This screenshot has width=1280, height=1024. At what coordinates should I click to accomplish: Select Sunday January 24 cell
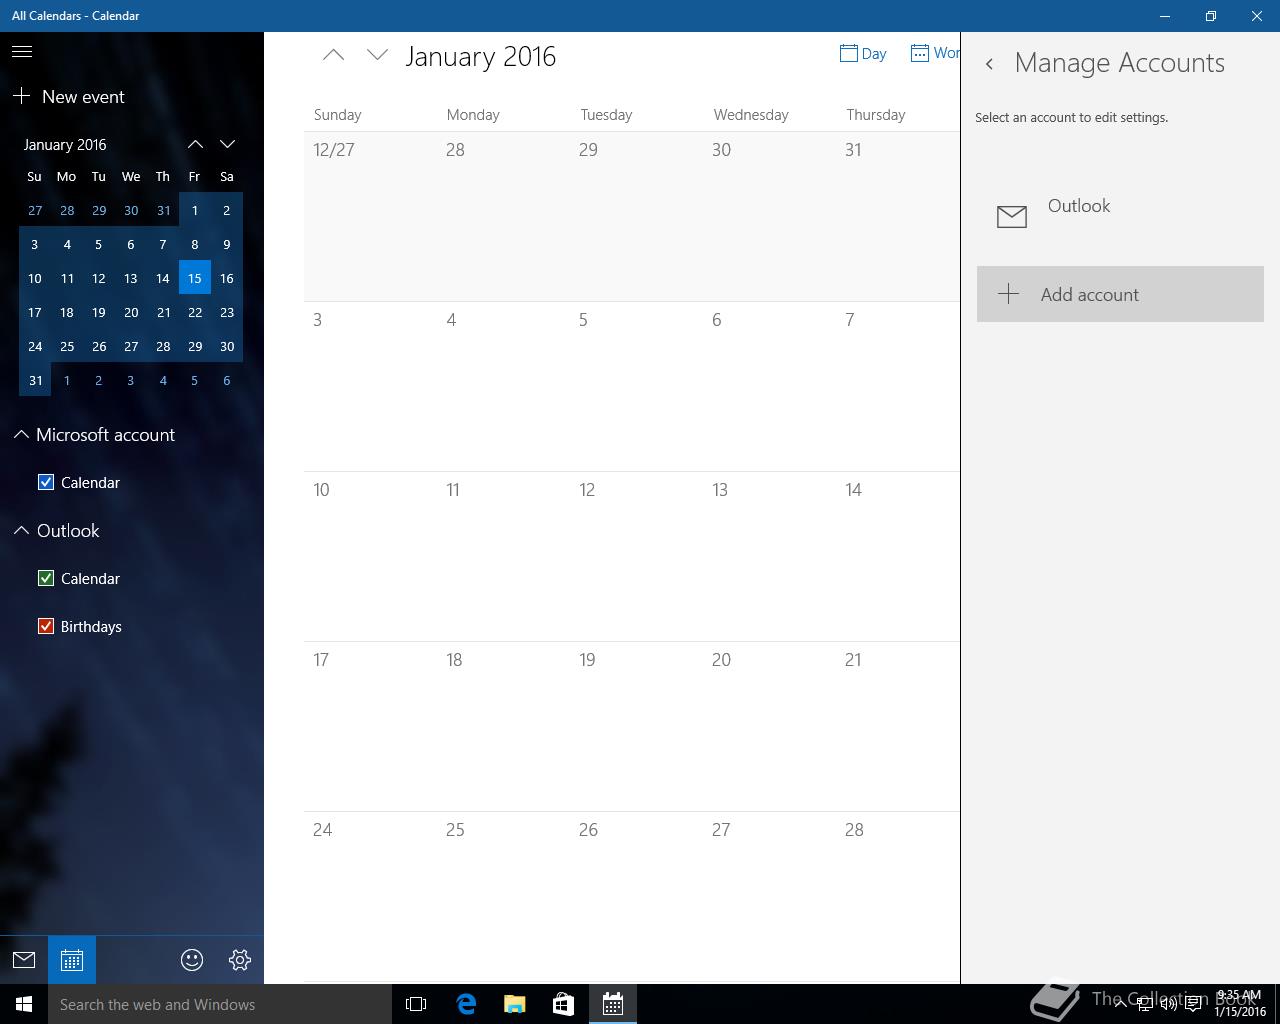pyautogui.click(x=370, y=897)
